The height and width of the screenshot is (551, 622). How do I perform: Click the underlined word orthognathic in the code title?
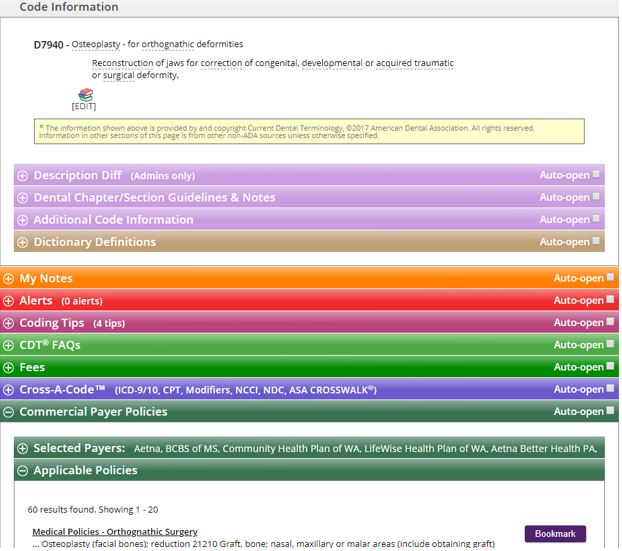pos(168,44)
